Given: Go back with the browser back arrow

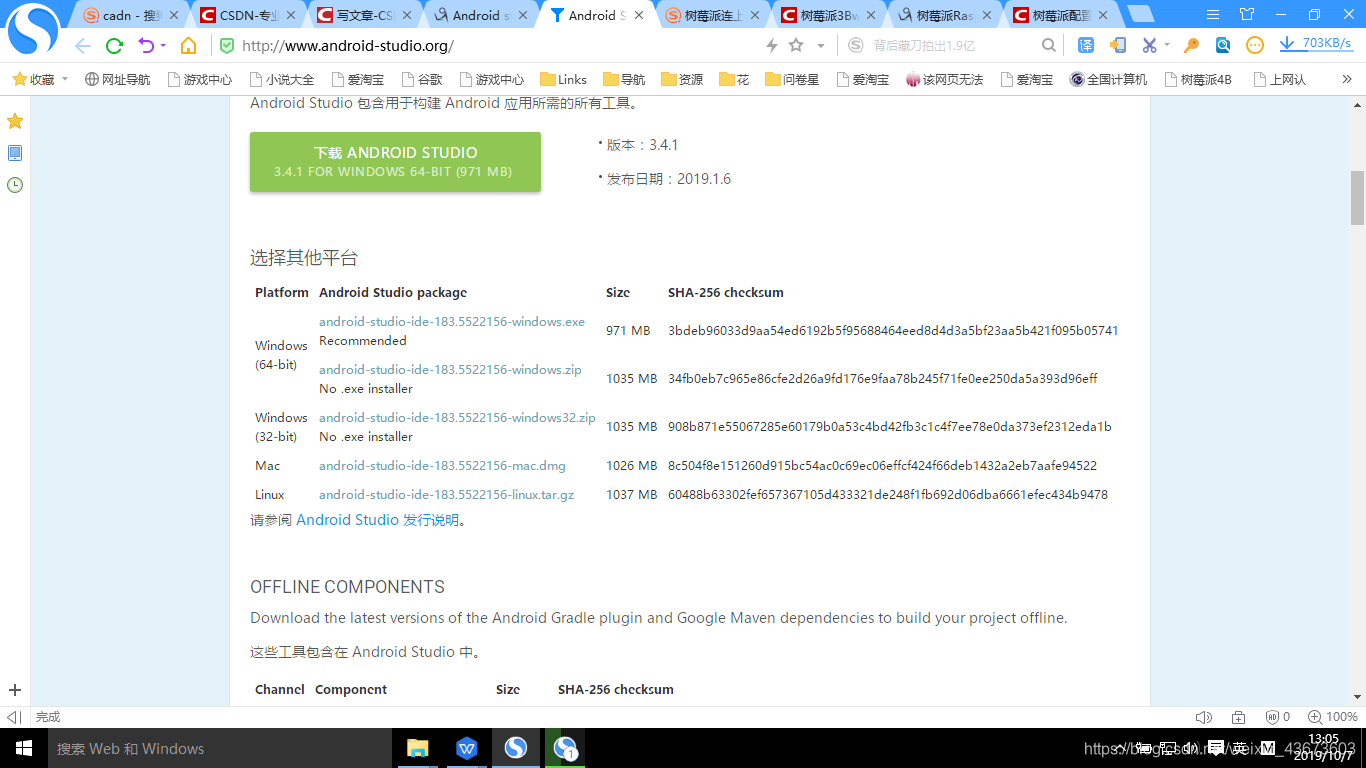Looking at the screenshot, I should (x=82, y=46).
